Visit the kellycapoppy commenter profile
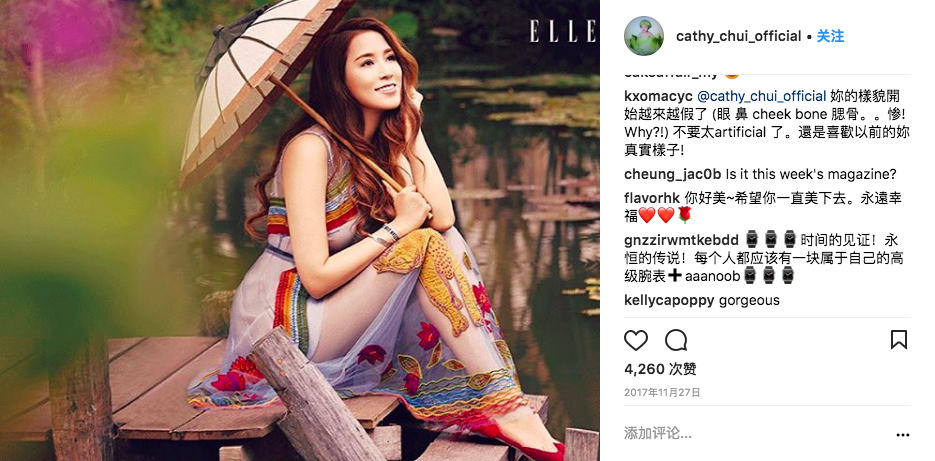Viewport: 935px width, 461px height. (669, 300)
